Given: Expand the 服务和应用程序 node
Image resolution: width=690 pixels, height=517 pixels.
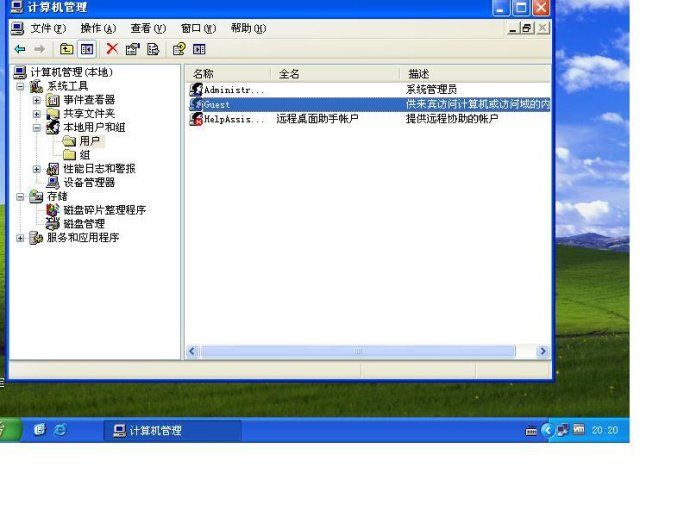Looking at the screenshot, I should tap(20, 238).
